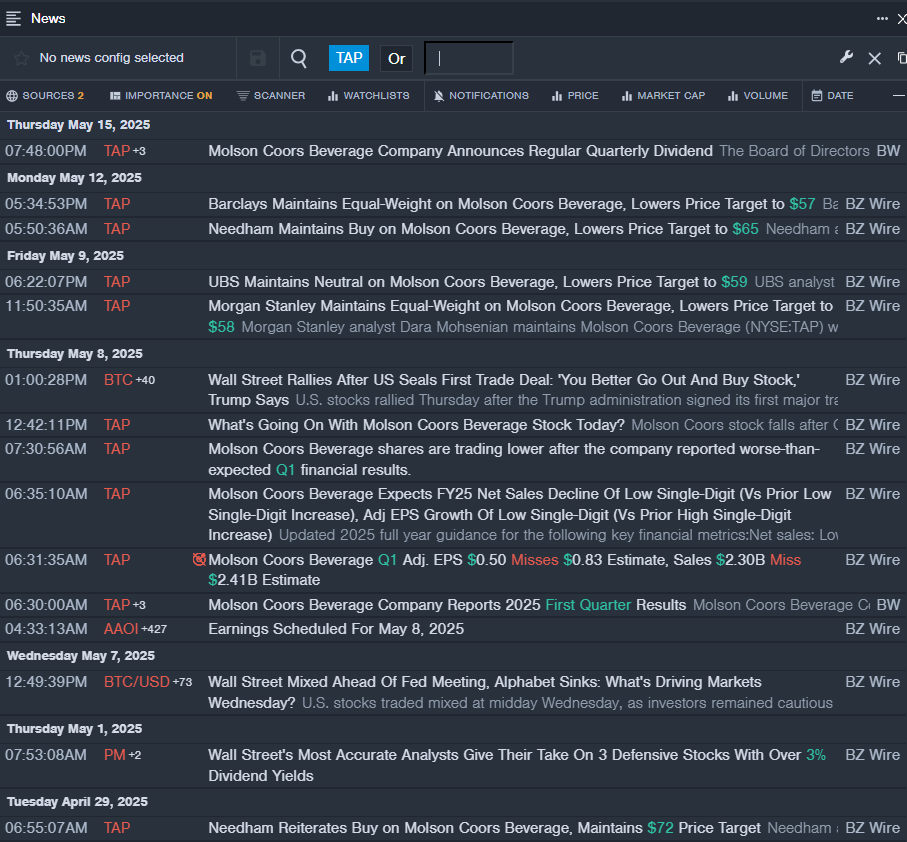Screen dimensions: 907x842
Task: Open Most Accurate Analysts Defensive Stocks headline
Action: pyautogui.click(x=517, y=765)
